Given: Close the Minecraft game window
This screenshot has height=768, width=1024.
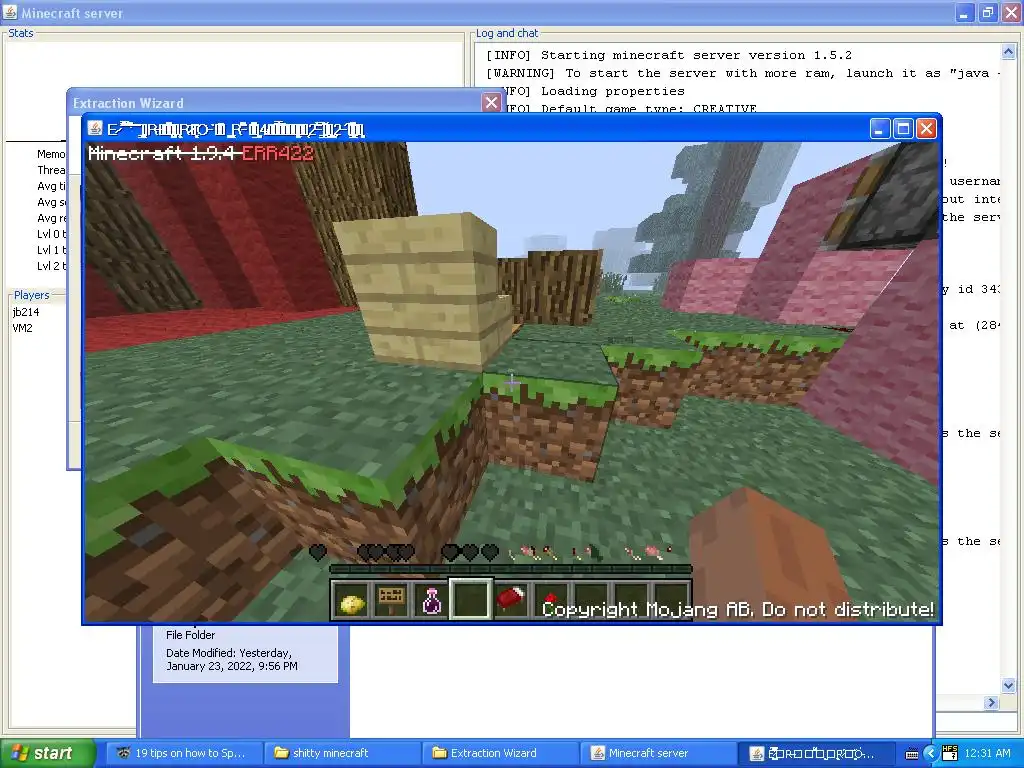Looking at the screenshot, I should (x=926, y=129).
